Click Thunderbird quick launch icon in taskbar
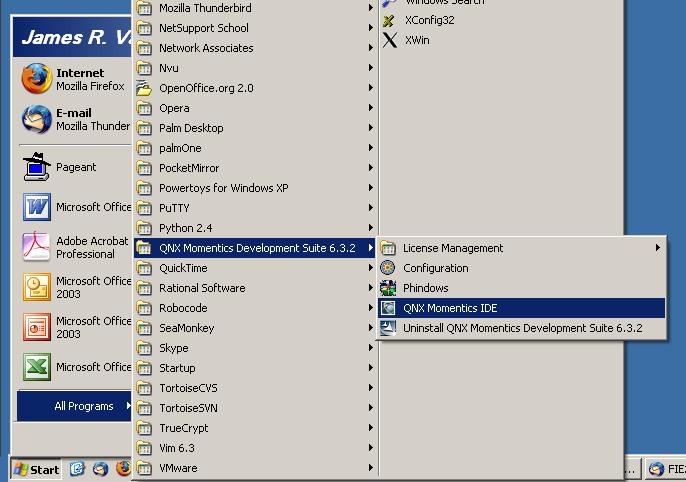Viewport: 686px width, 482px height. tap(100, 469)
